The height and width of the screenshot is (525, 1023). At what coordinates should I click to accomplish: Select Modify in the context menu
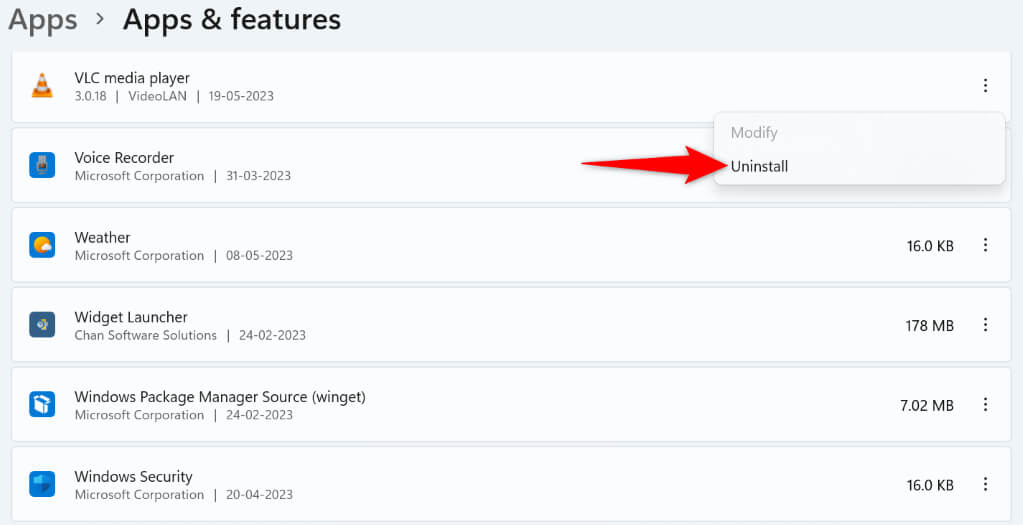[x=754, y=132]
